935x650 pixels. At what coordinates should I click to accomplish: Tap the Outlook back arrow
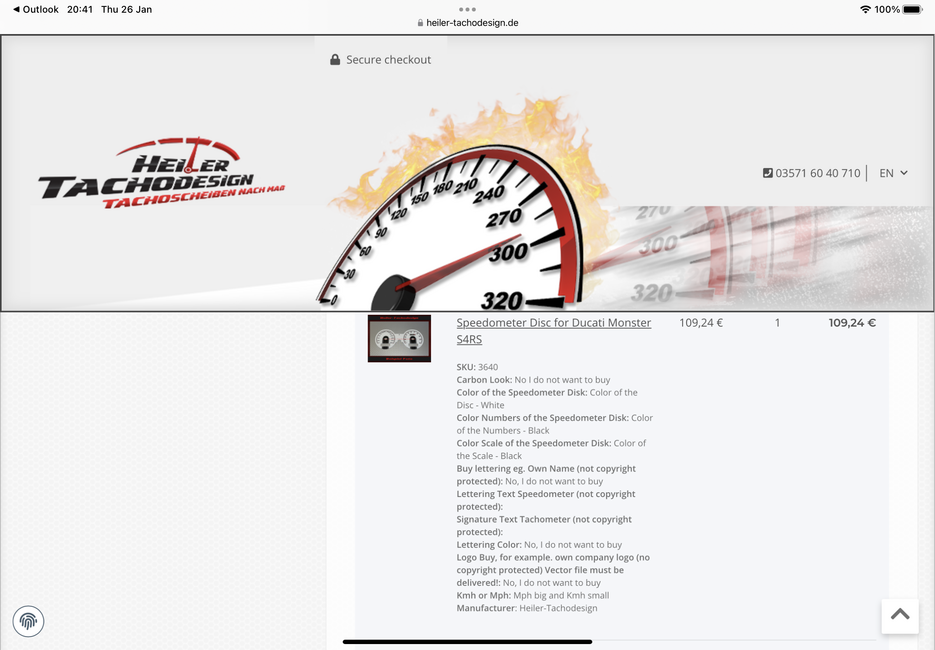(16, 10)
